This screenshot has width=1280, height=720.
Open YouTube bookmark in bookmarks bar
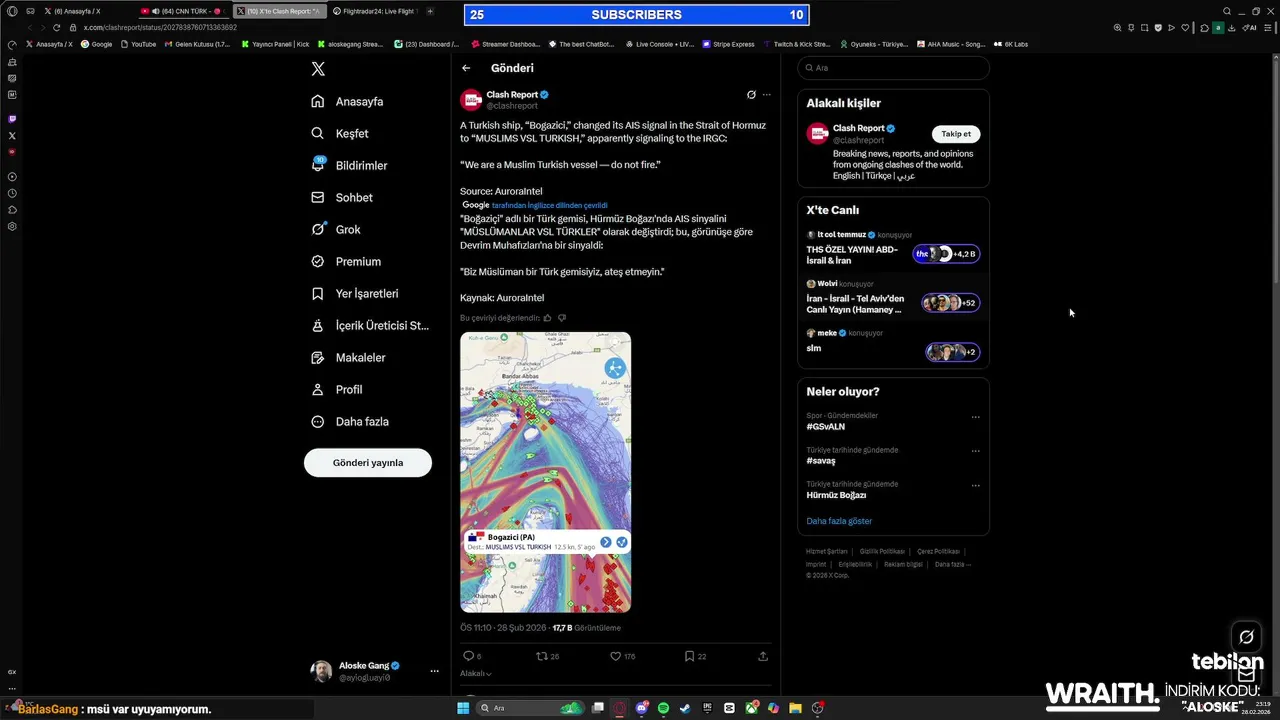point(138,44)
